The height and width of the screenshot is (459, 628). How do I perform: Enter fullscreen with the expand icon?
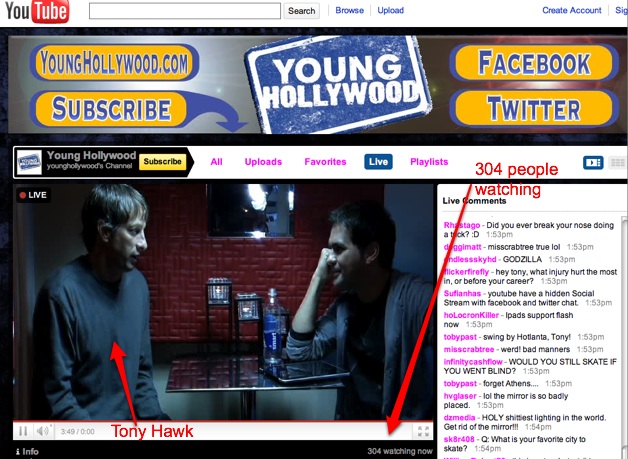(423, 431)
